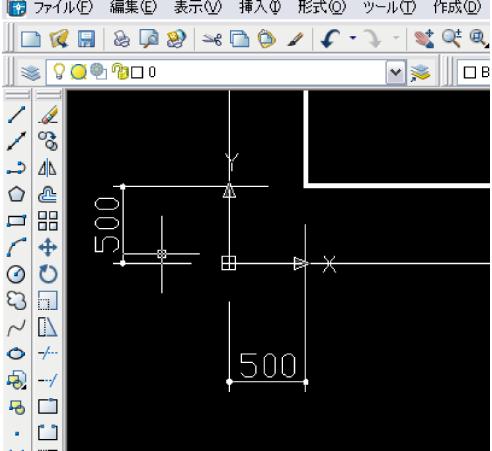The width and height of the screenshot is (492, 451).
Task: Pick the Rotate modify tool
Action: [48, 274]
